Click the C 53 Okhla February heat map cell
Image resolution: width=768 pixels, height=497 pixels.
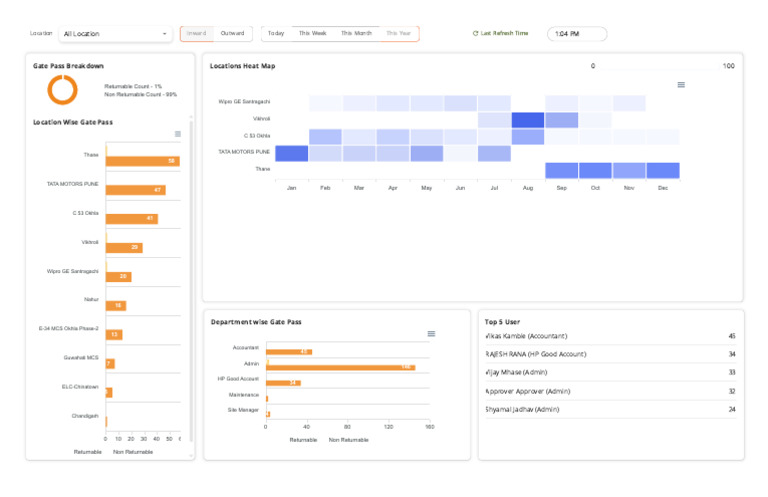pyautogui.click(x=325, y=137)
